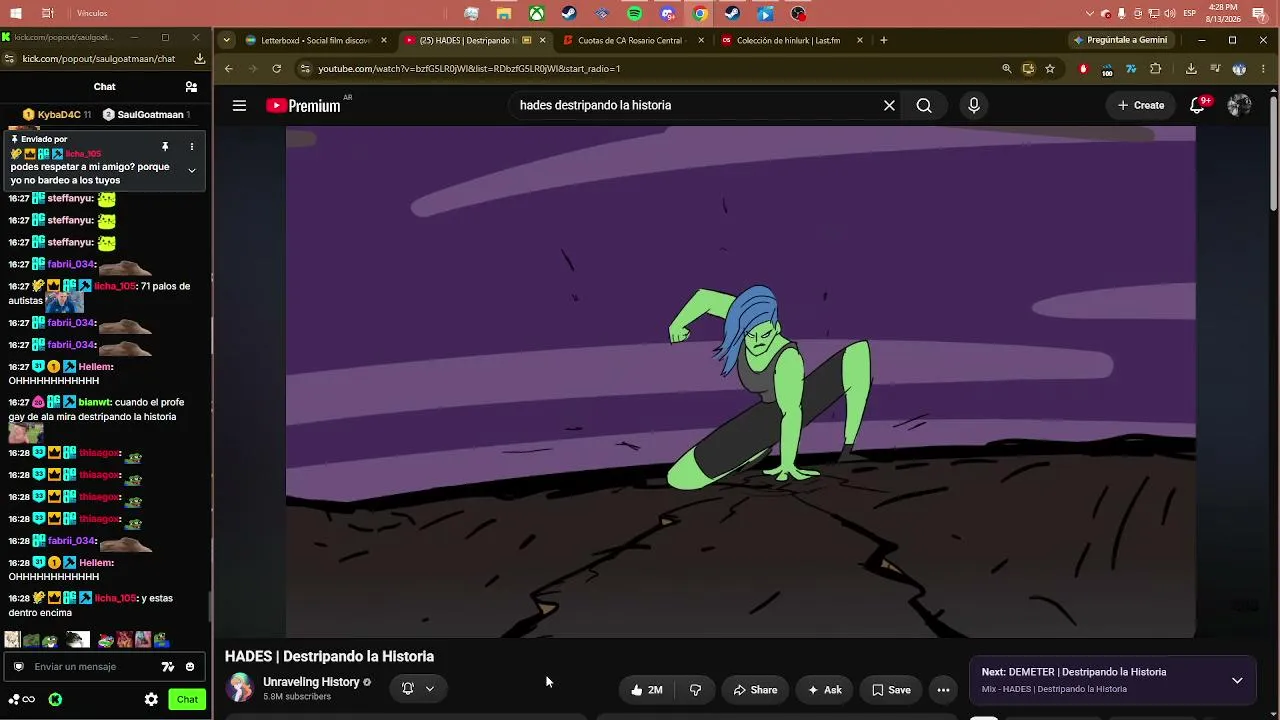Click Pregúntale a Gemini button

click(x=1120, y=40)
